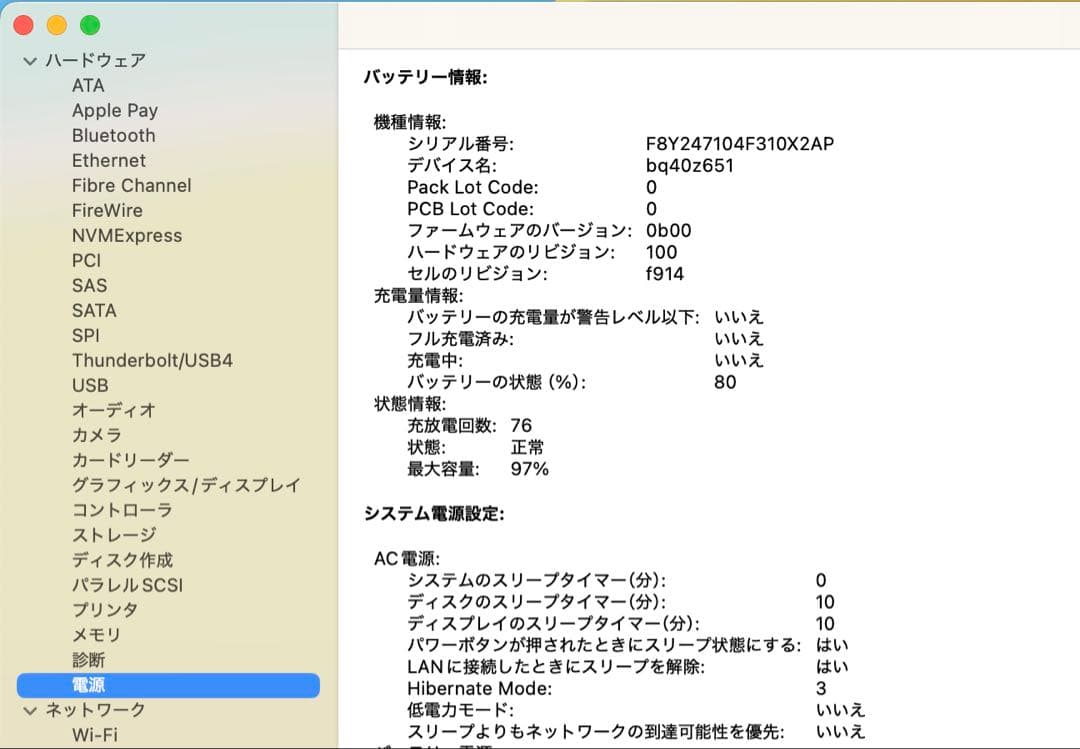Select Apple Pay in the sidebar
Image resolution: width=1080 pixels, height=749 pixels.
(x=115, y=110)
